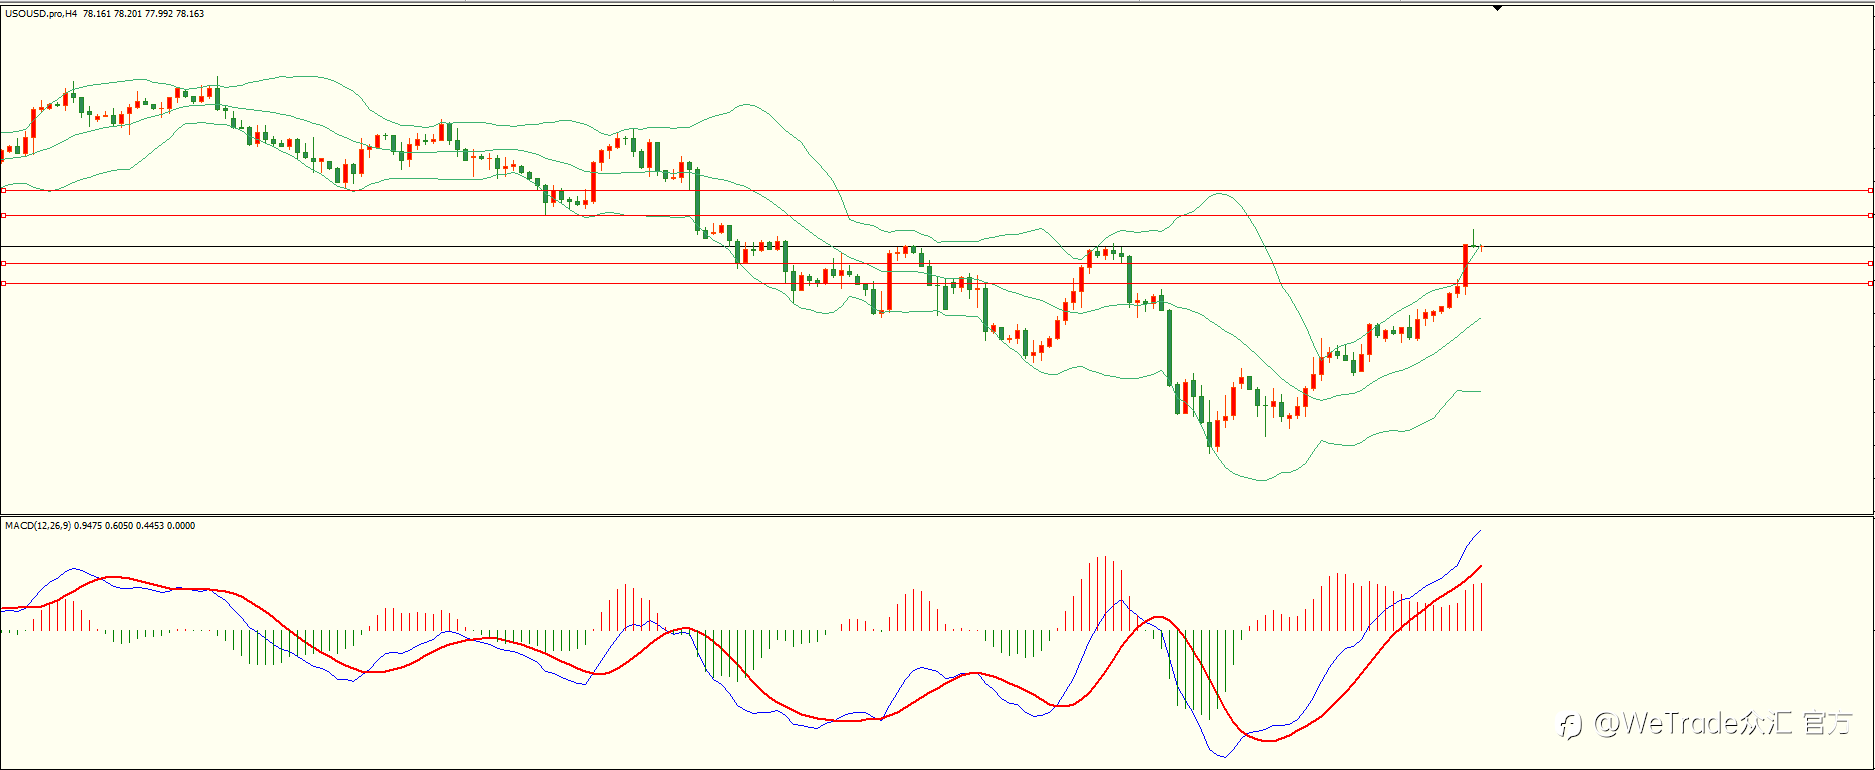
Task: Select left-end handle of topmost red line
Action: point(4,190)
